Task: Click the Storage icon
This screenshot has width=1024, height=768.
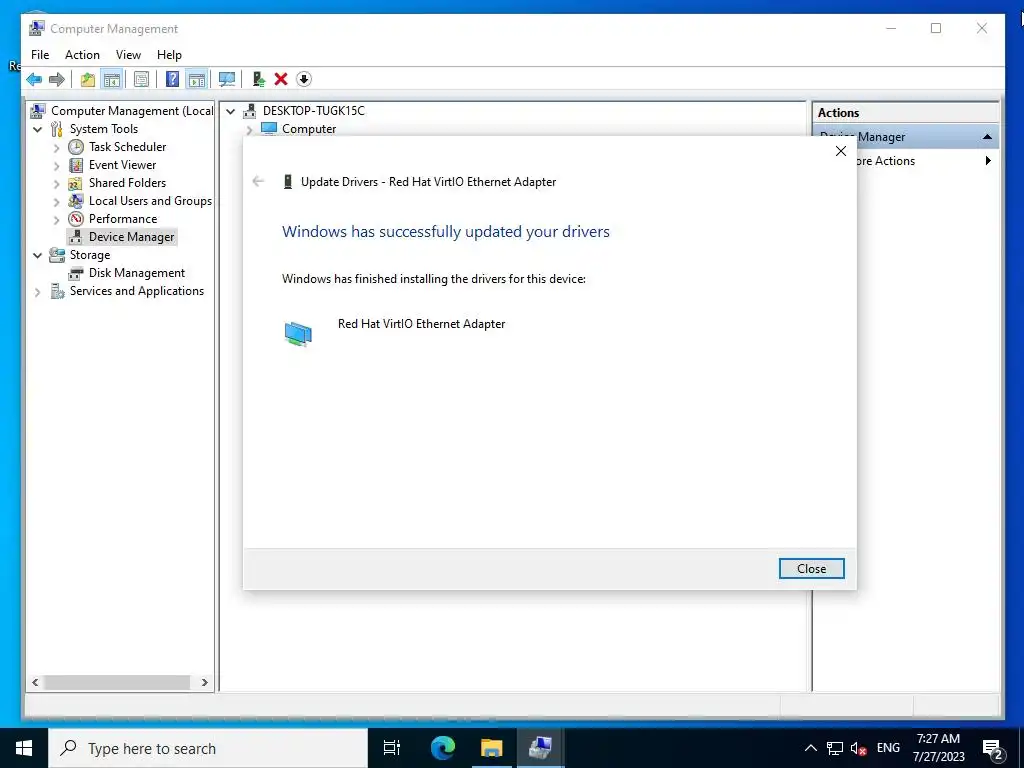Action: click(57, 255)
